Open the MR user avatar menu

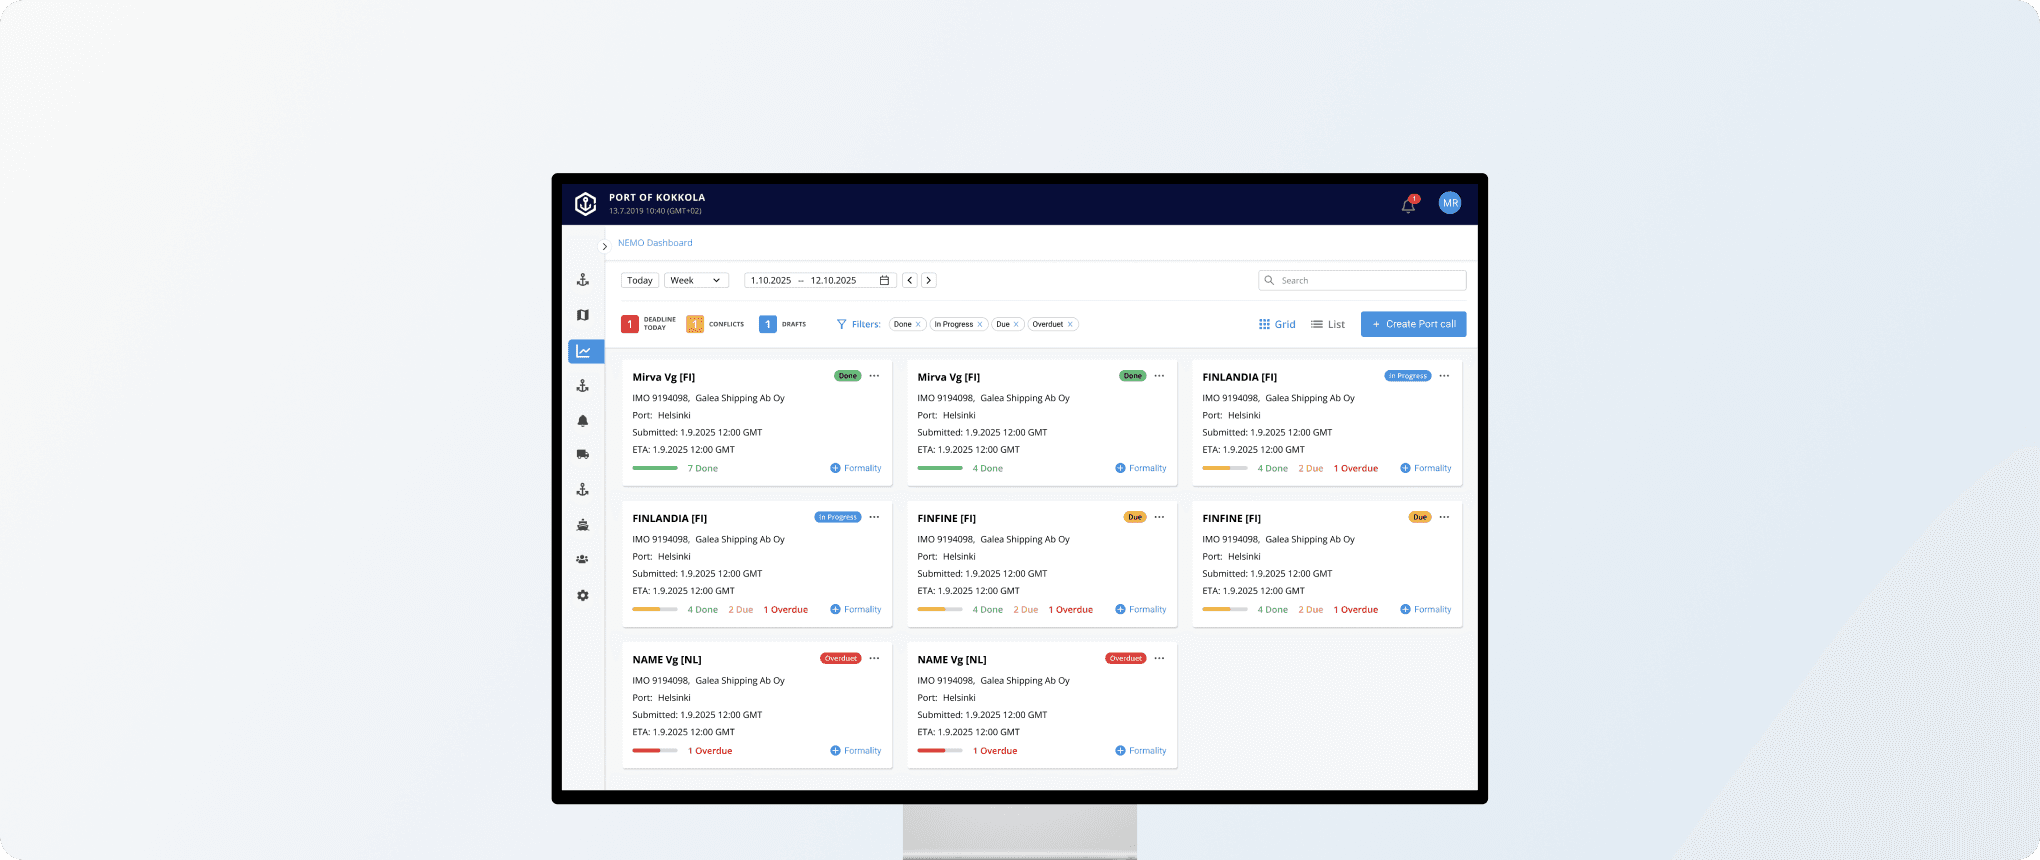(x=1450, y=203)
